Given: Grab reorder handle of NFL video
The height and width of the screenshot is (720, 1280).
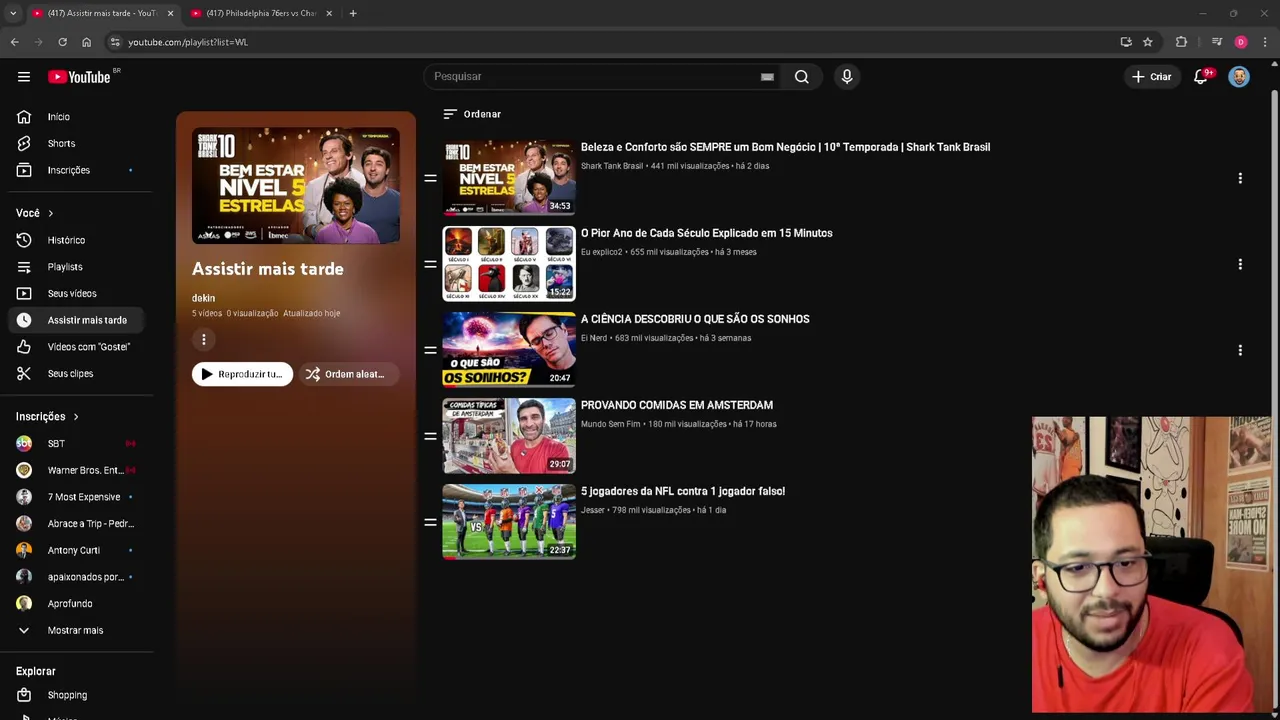Looking at the screenshot, I should click(430, 522).
